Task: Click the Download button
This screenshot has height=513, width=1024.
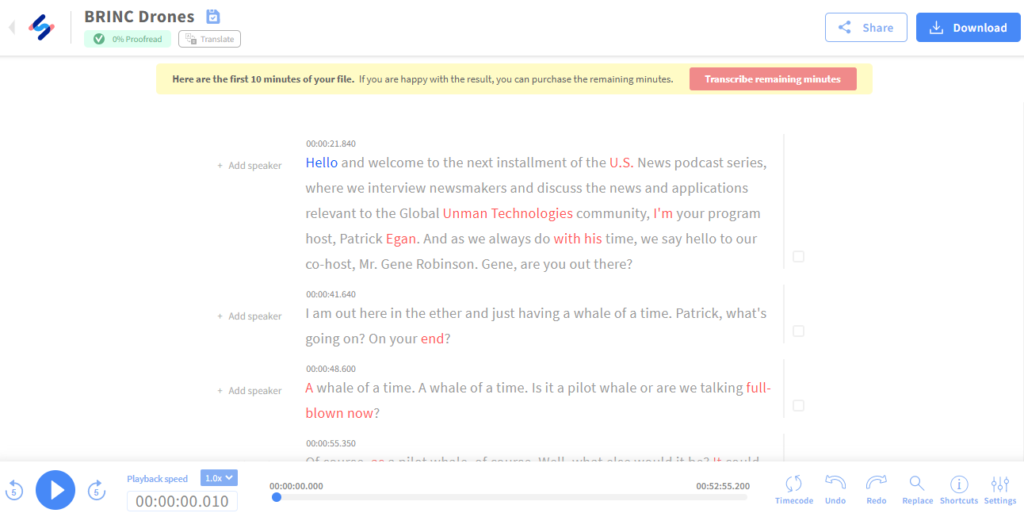Action: [968, 27]
